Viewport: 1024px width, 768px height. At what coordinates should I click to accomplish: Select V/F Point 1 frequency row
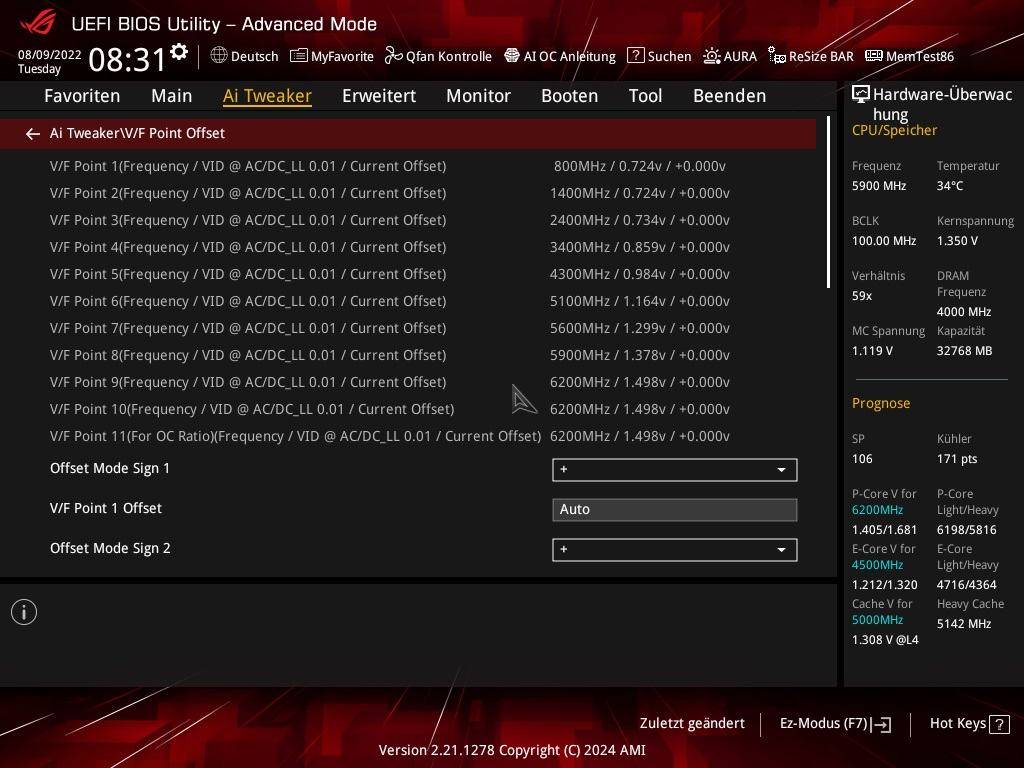[x=408, y=166]
